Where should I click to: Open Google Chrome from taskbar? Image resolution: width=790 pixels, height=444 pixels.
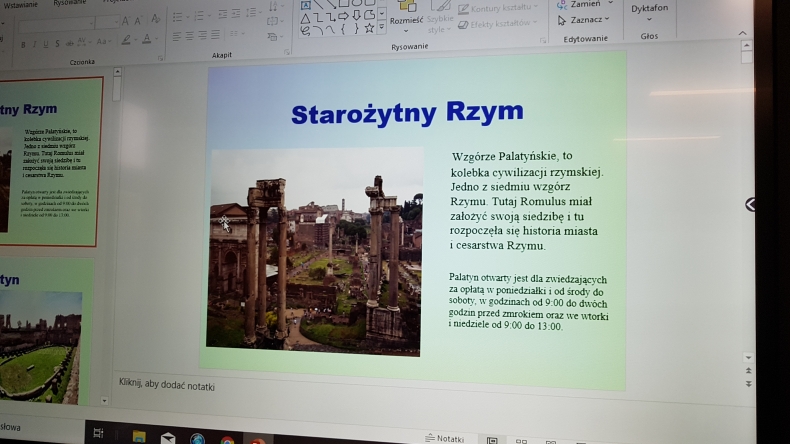point(227,440)
